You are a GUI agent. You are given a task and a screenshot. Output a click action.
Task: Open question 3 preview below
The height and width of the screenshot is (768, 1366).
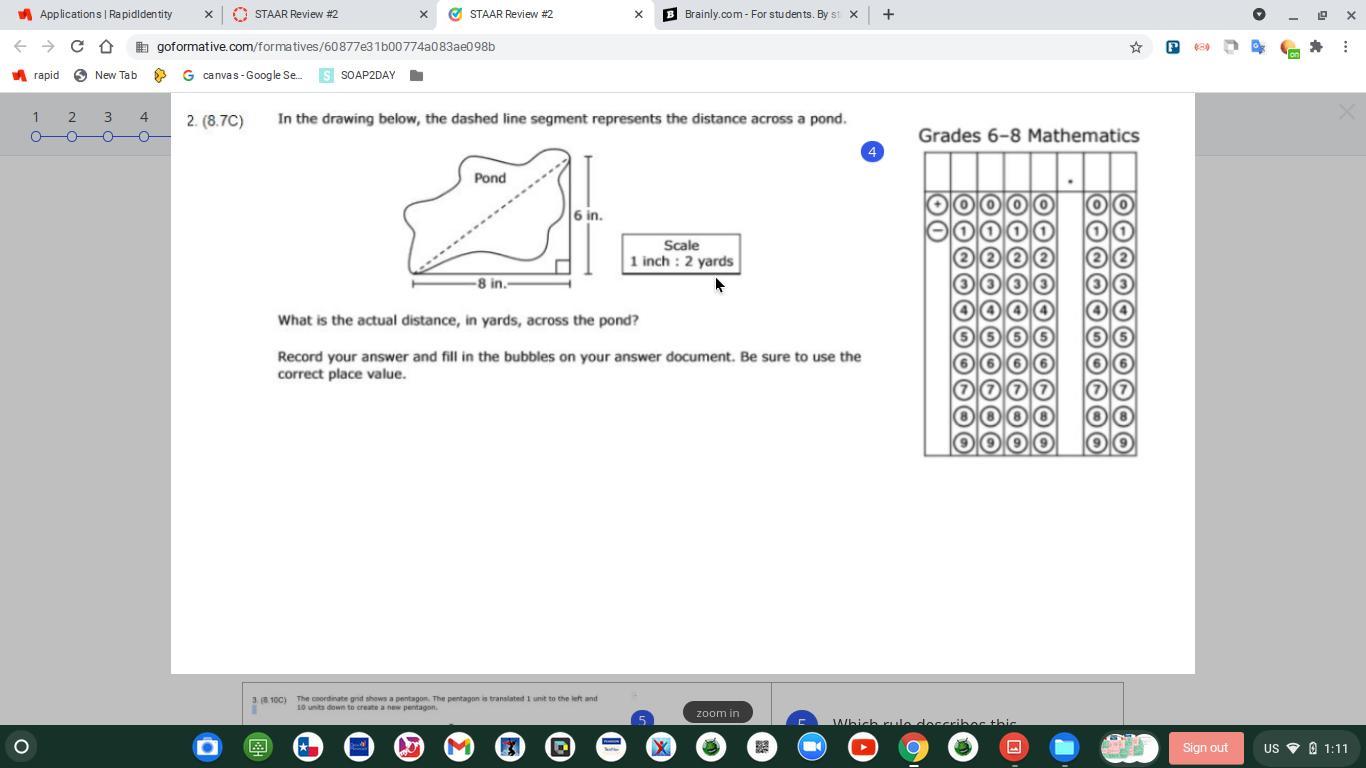(x=506, y=704)
